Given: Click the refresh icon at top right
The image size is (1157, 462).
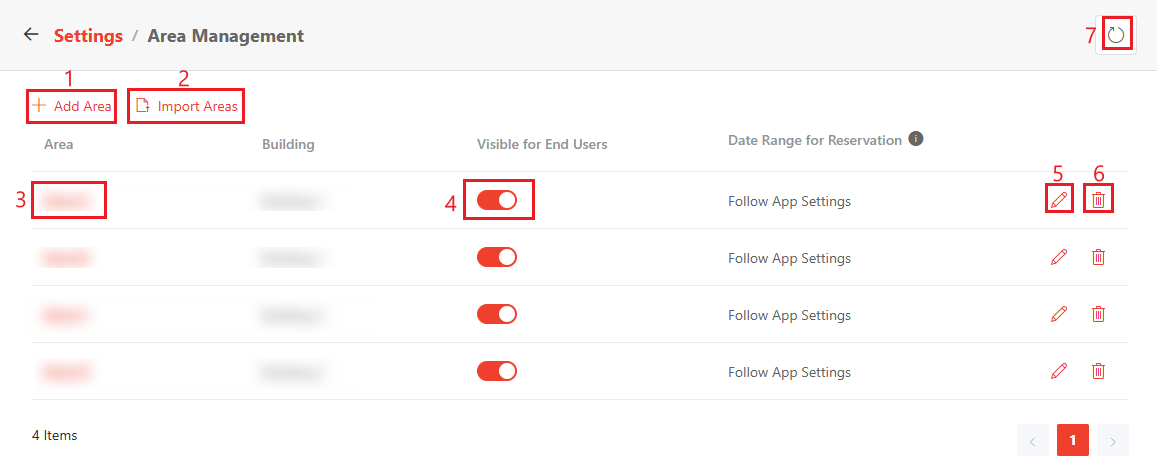Looking at the screenshot, I should pyautogui.click(x=1117, y=35).
